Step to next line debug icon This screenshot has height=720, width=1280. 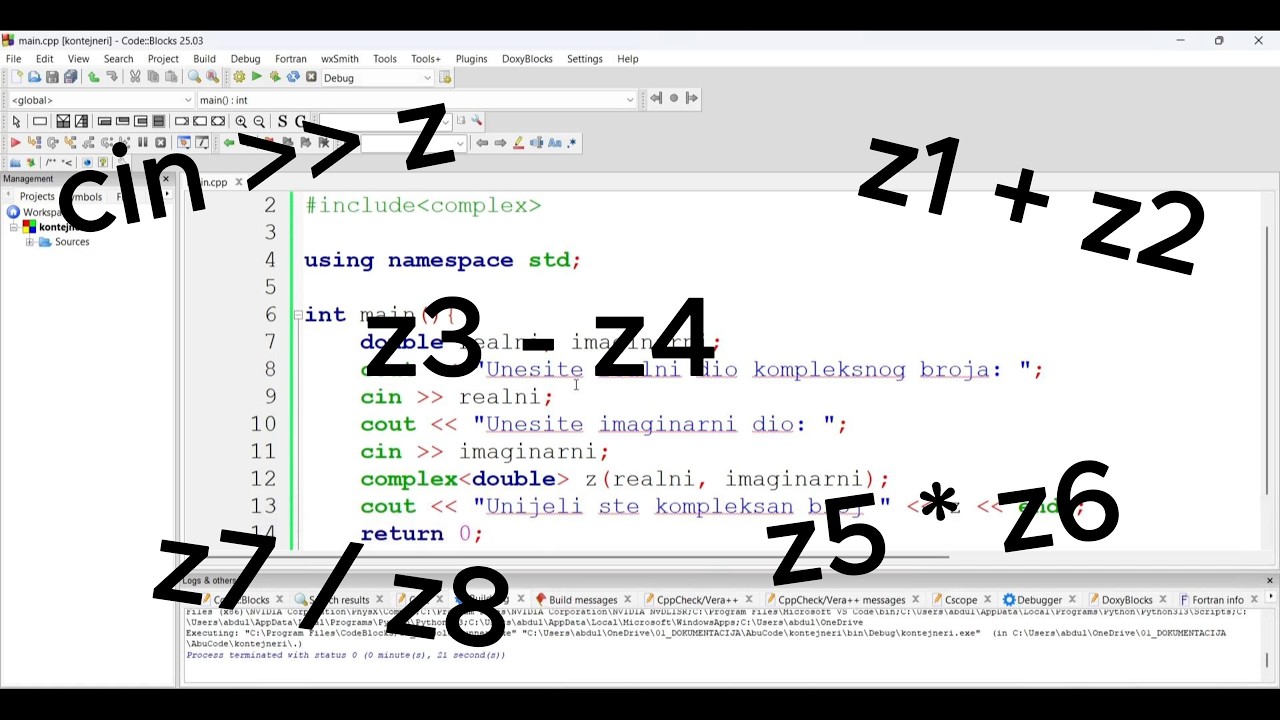53,142
